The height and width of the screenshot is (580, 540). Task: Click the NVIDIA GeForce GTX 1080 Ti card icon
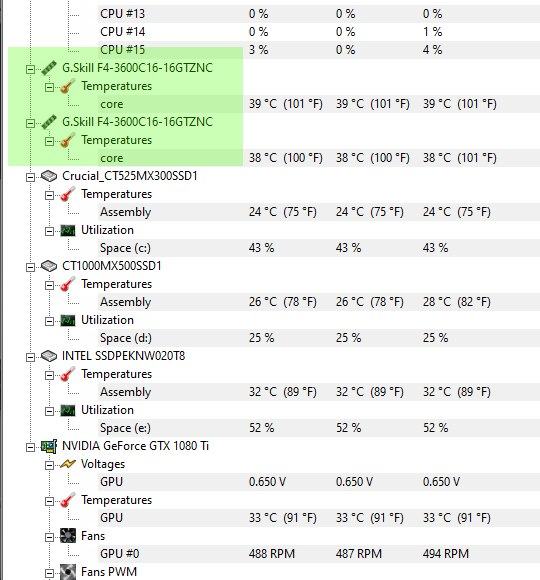49,446
